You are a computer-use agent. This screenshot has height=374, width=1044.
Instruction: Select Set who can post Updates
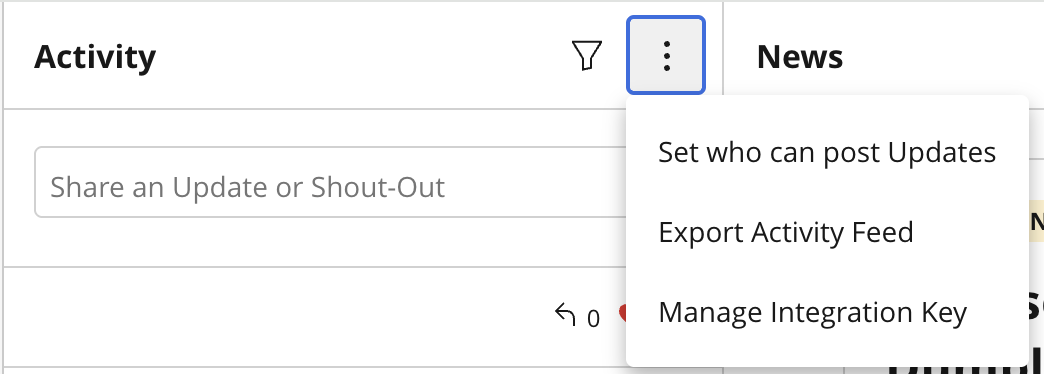pos(827,152)
